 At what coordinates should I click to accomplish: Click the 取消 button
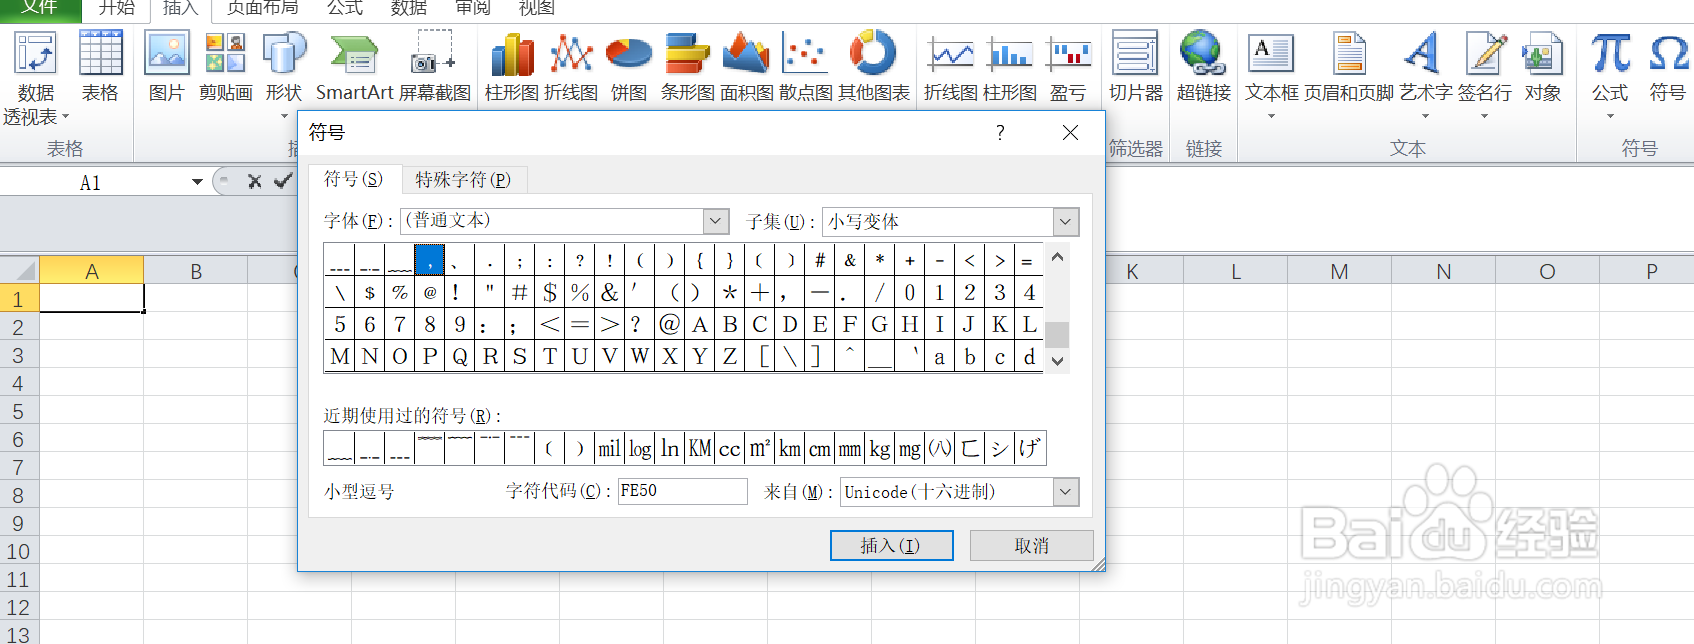[1031, 545]
